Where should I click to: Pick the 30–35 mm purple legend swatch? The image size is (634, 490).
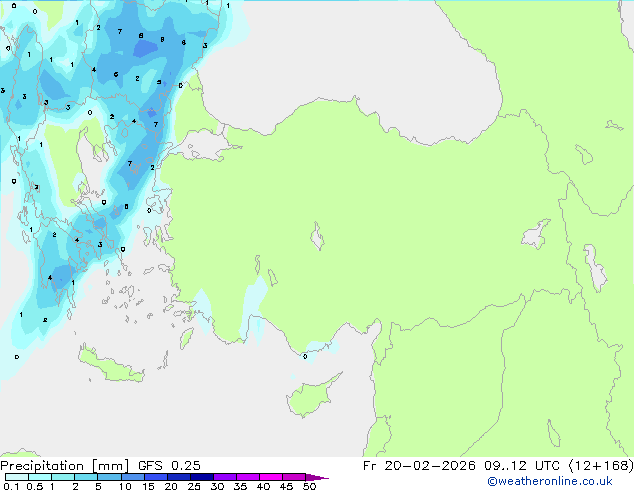click(x=224, y=477)
